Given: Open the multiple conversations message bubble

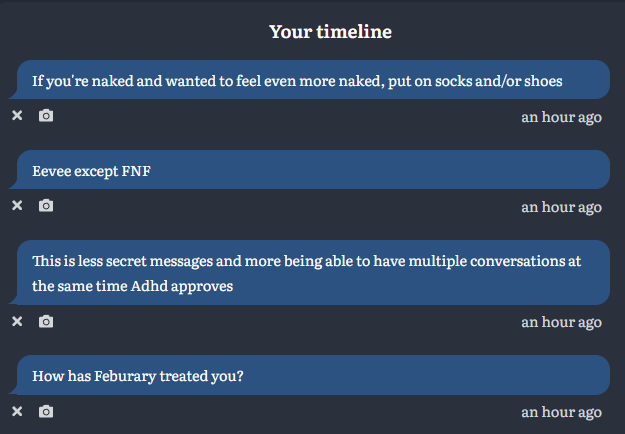Looking at the screenshot, I should (310, 273).
